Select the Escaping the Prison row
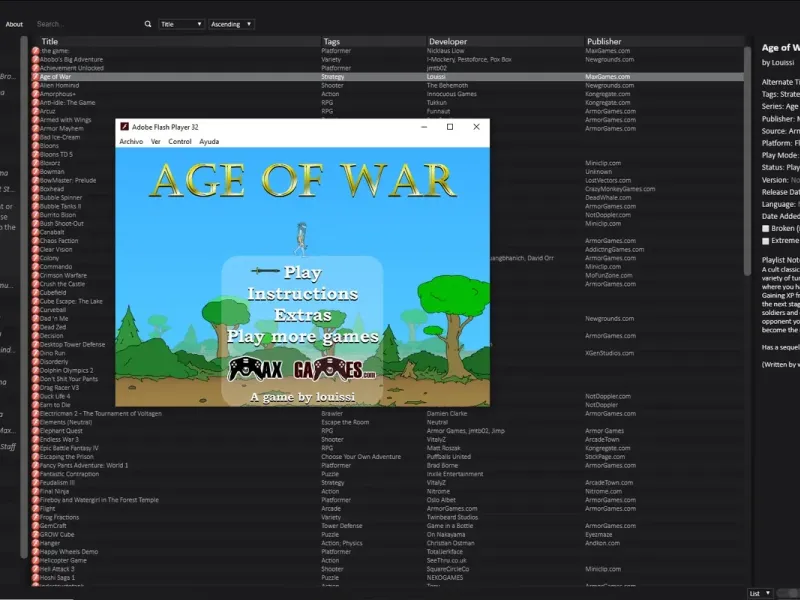 pyautogui.click(x=387, y=457)
